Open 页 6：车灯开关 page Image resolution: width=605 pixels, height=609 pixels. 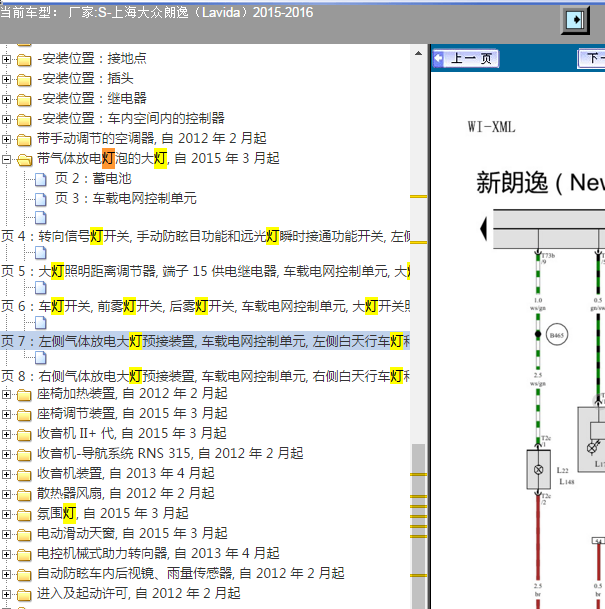(205, 306)
